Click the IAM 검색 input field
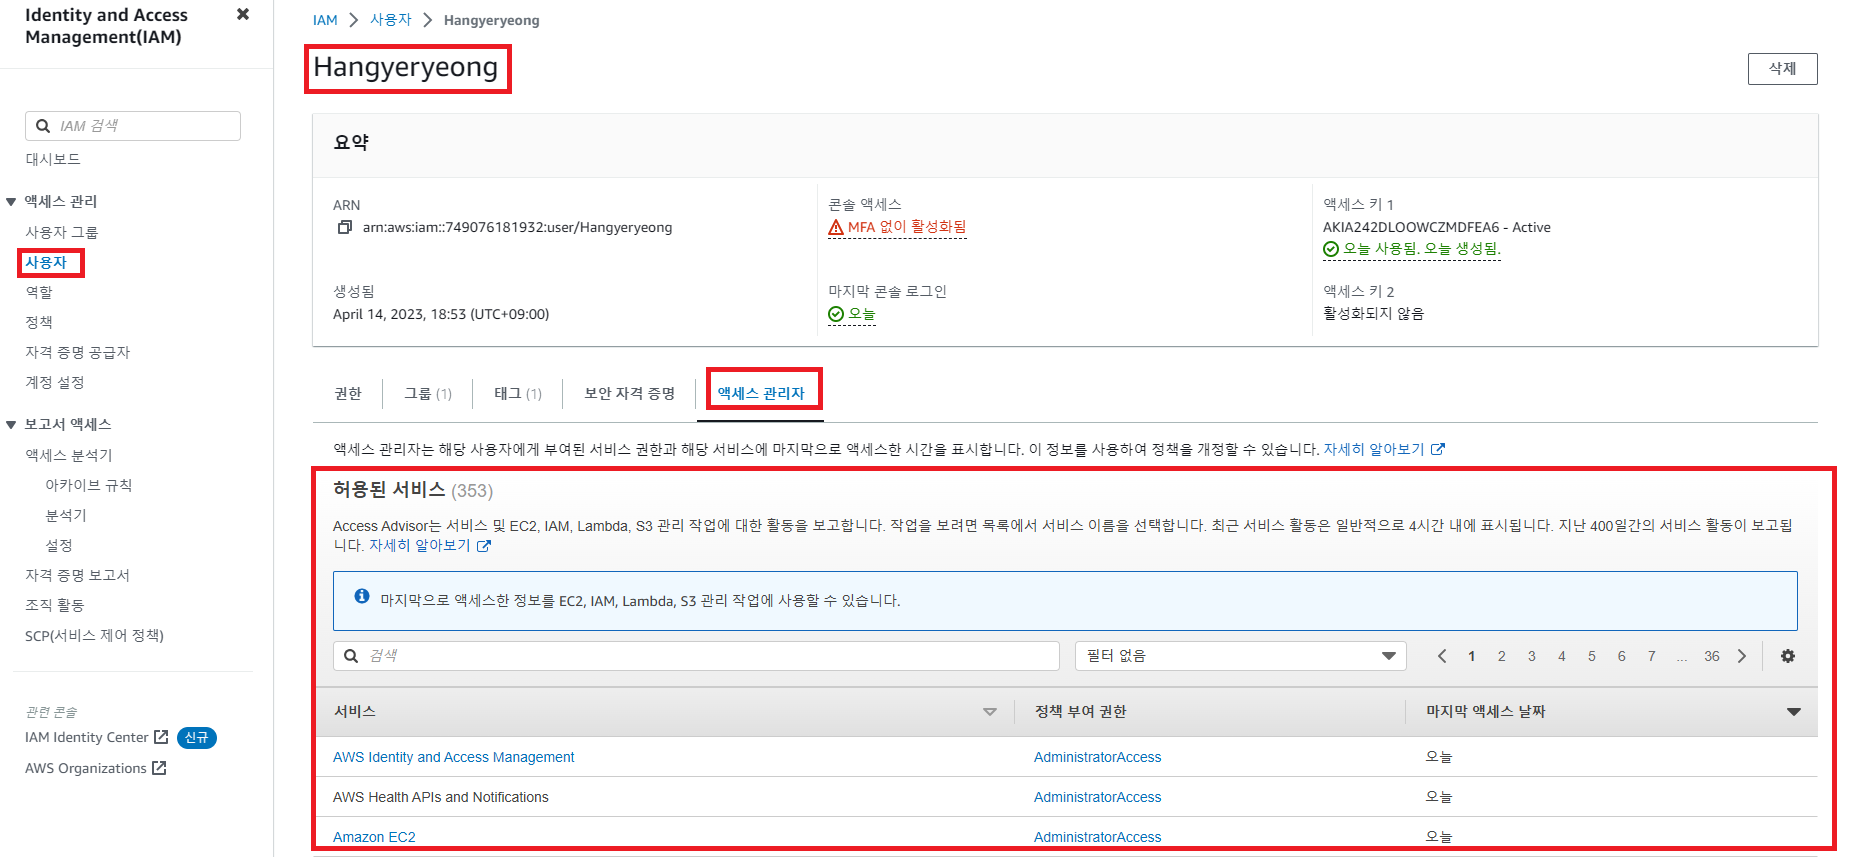 133,126
